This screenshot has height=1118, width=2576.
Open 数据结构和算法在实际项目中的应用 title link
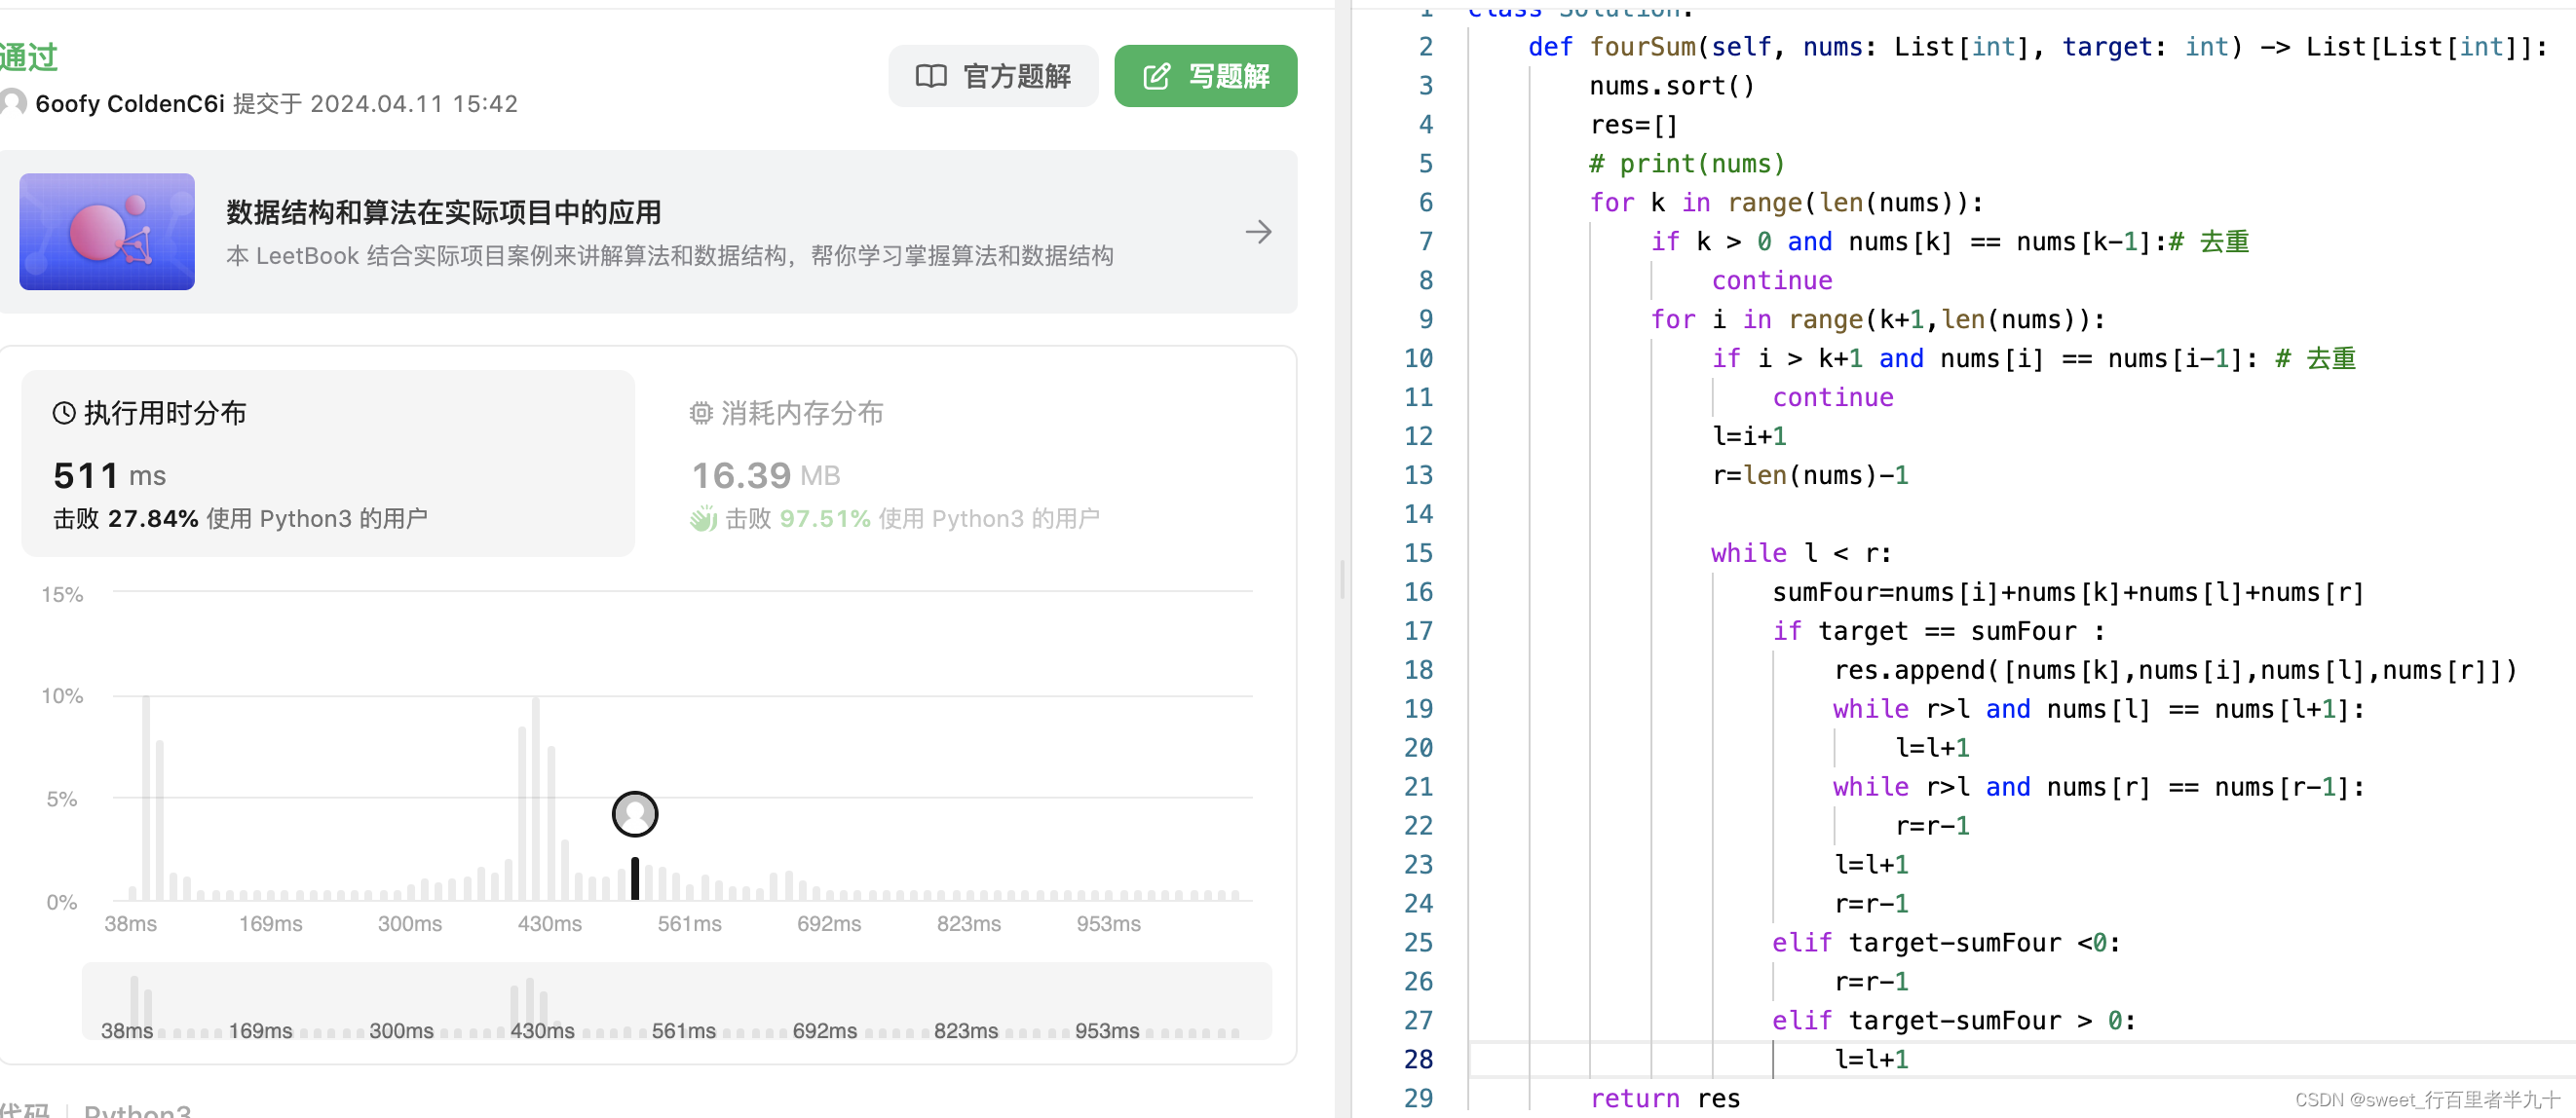443,212
